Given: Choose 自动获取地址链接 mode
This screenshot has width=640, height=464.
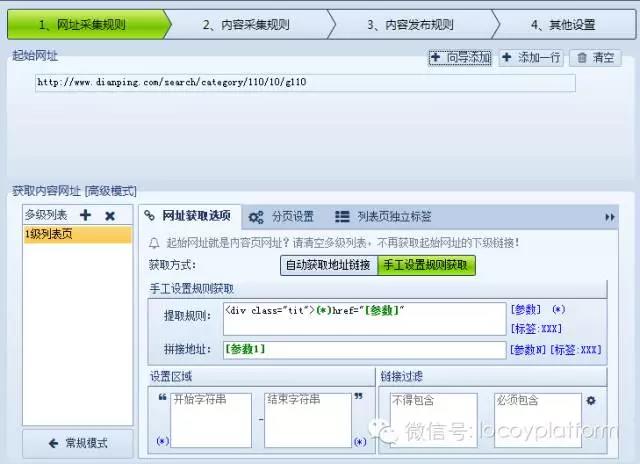Looking at the screenshot, I should (329, 265).
